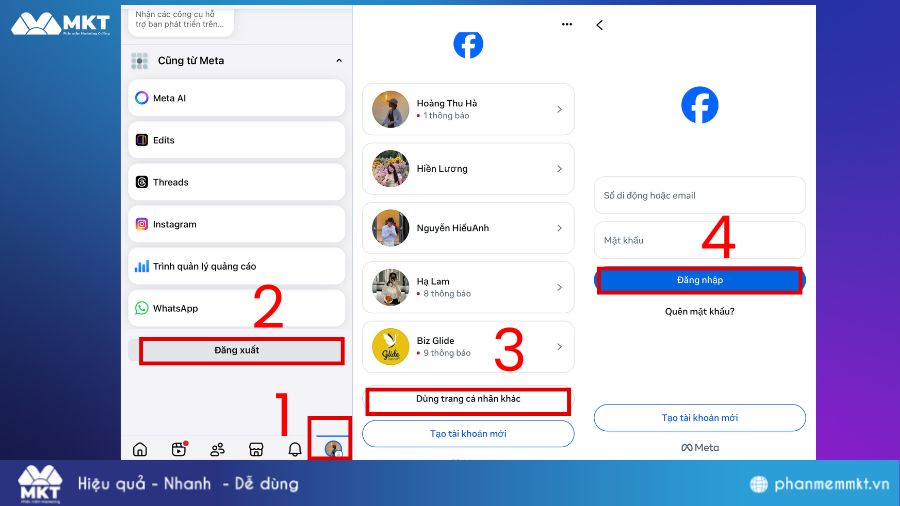Tap Tạo tài khoản mới under account list
The width and height of the screenshot is (900, 506).
[468, 434]
